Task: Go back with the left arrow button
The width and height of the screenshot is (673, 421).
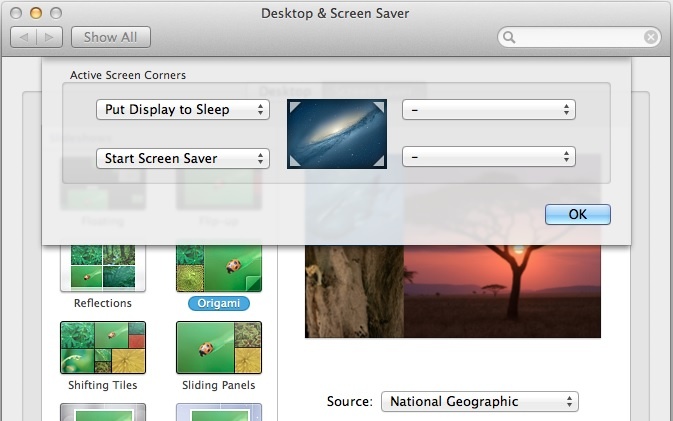Action: (24, 37)
